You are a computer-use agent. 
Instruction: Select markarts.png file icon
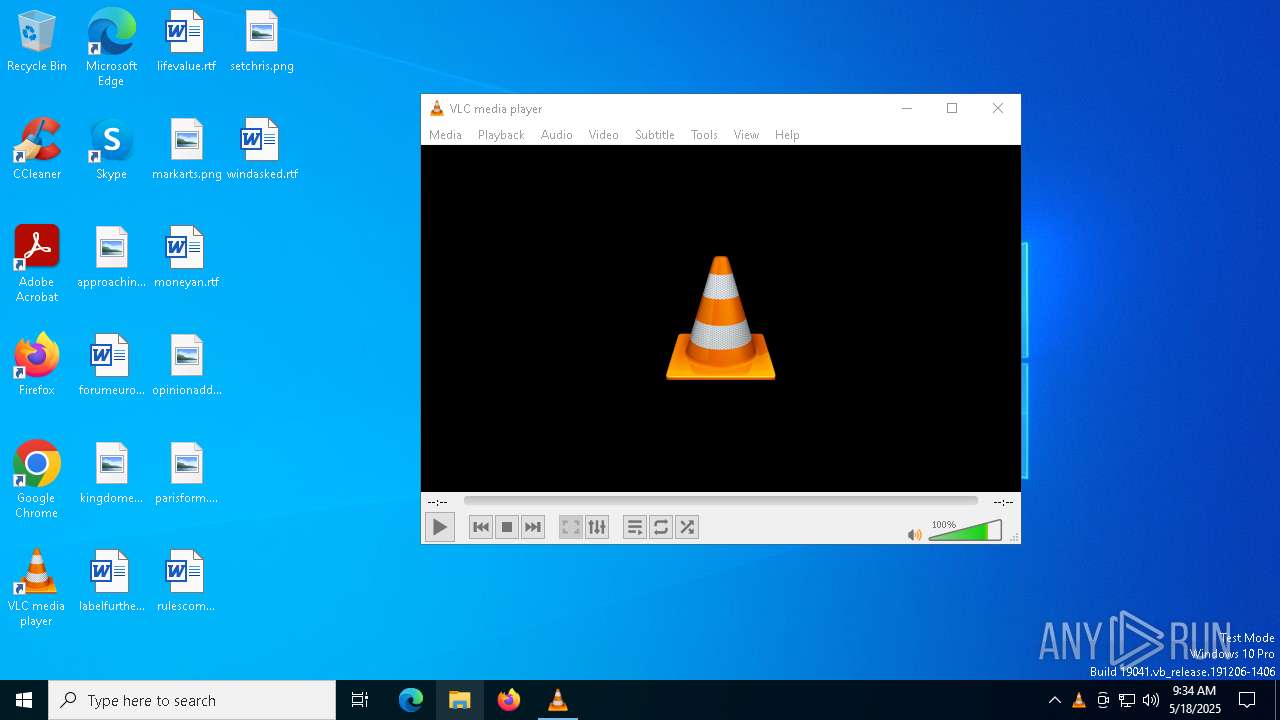[x=186, y=150]
